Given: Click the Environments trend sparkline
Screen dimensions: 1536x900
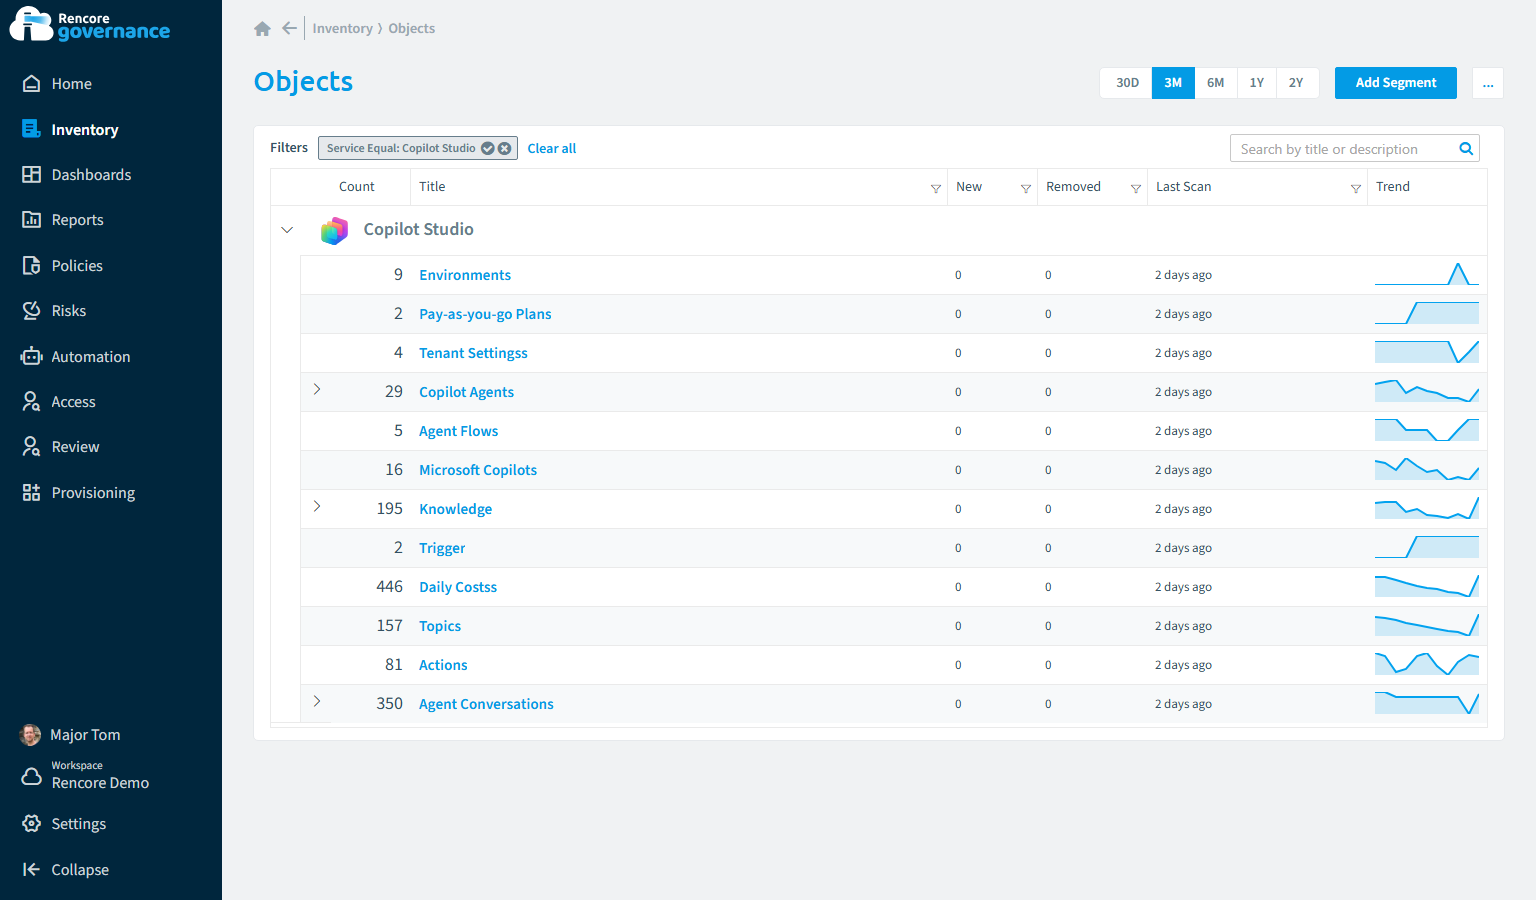Looking at the screenshot, I should tap(1427, 274).
